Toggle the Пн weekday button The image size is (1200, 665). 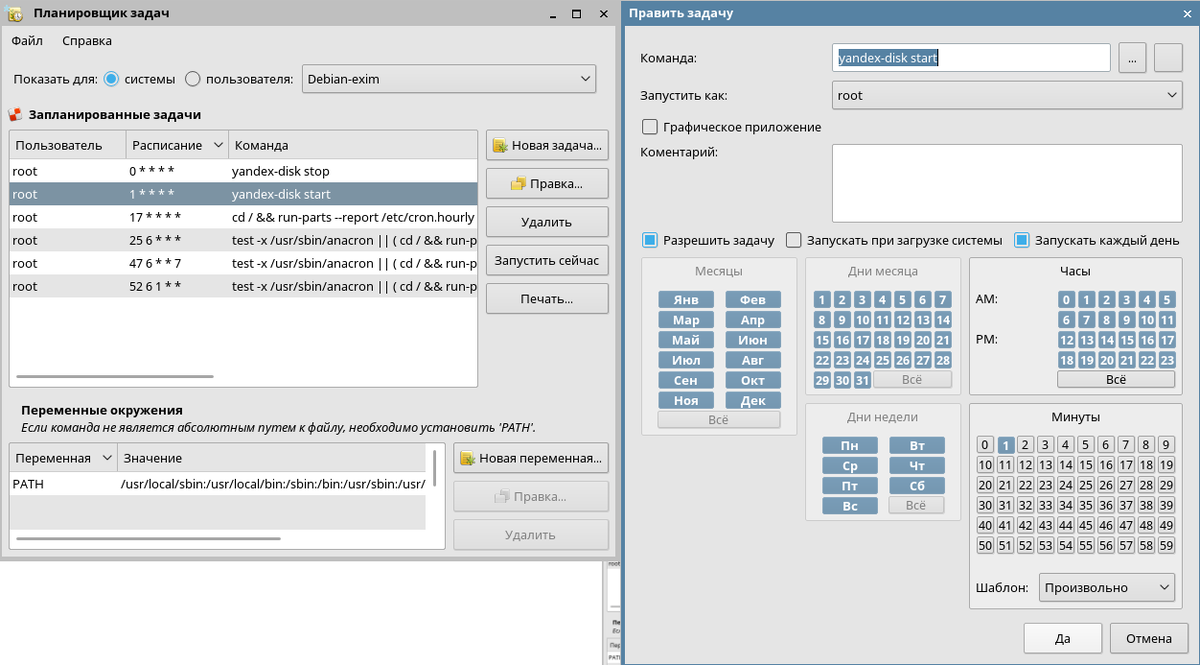click(x=849, y=446)
